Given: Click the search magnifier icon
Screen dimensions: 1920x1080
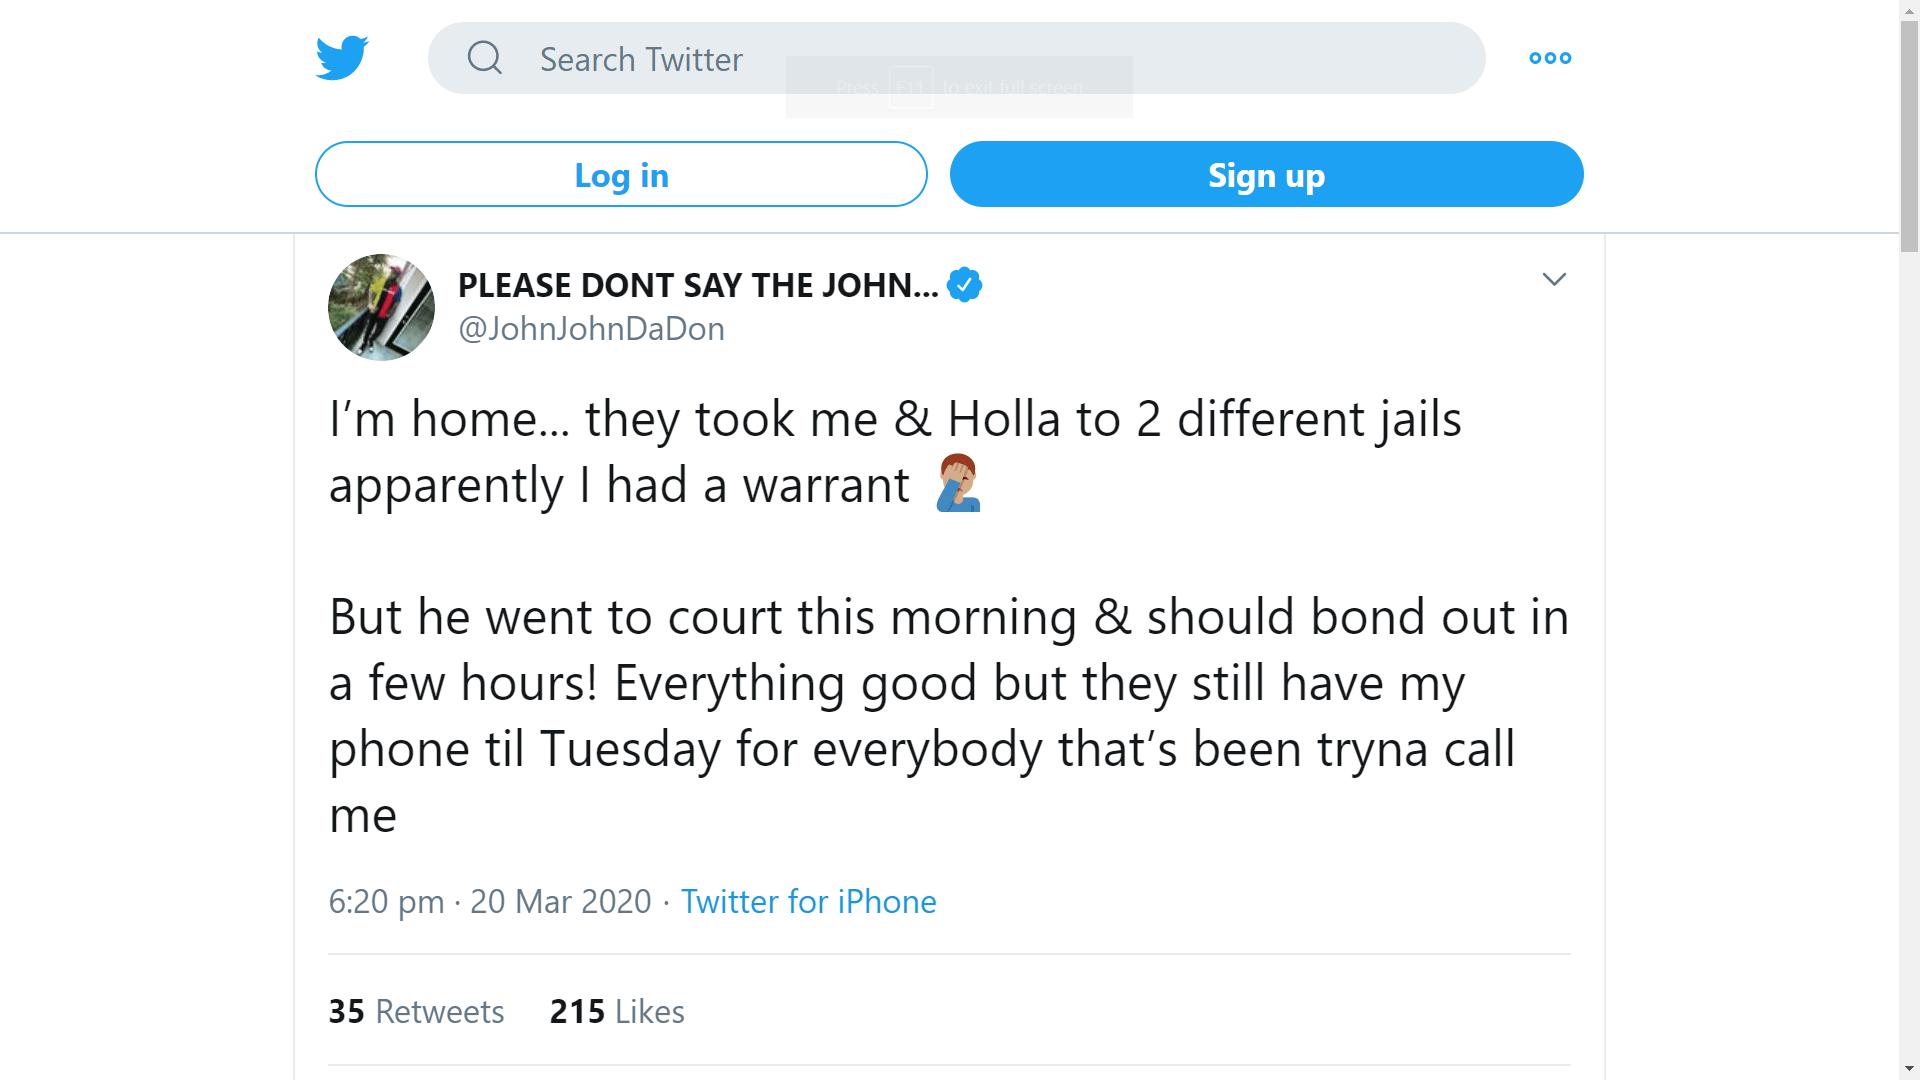Looking at the screenshot, I should point(485,58).
